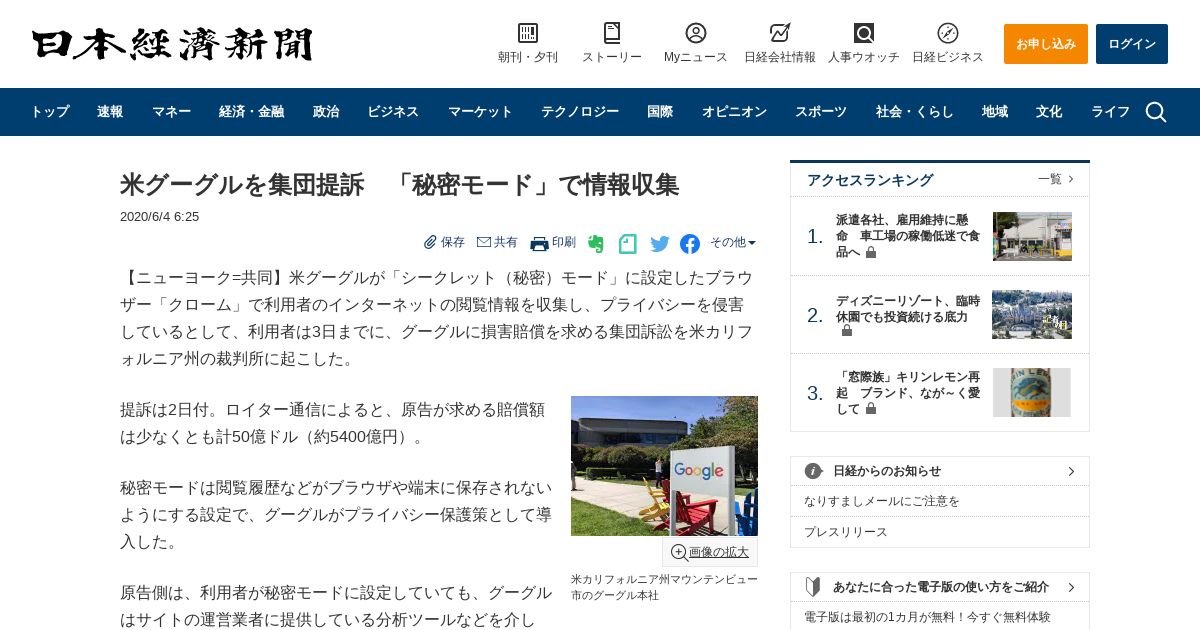Click the lock icon on ranking item 3

(x=871, y=408)
